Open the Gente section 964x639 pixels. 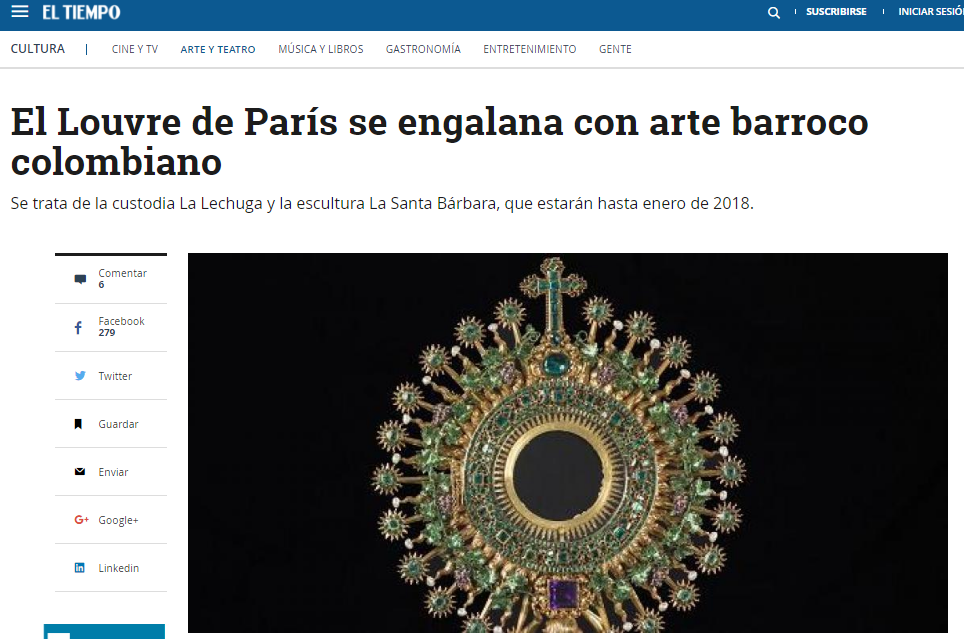[x=615, y=49]
